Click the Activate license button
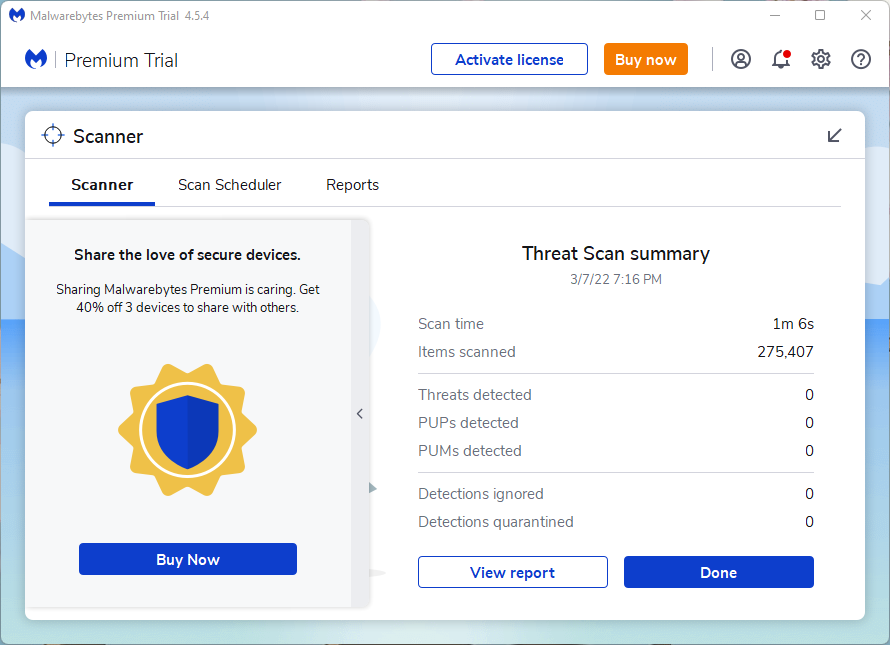Image resolution: width=890 pixels, height=645 pixels. point(509,59)
